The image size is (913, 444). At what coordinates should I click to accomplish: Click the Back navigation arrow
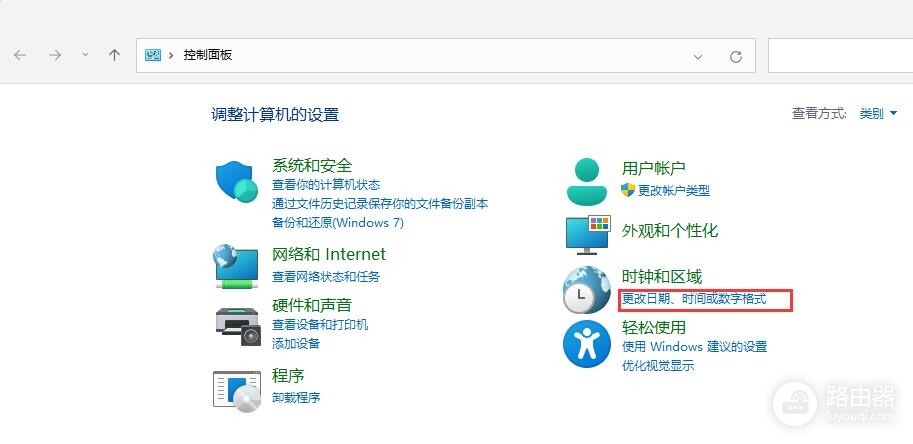20,55
